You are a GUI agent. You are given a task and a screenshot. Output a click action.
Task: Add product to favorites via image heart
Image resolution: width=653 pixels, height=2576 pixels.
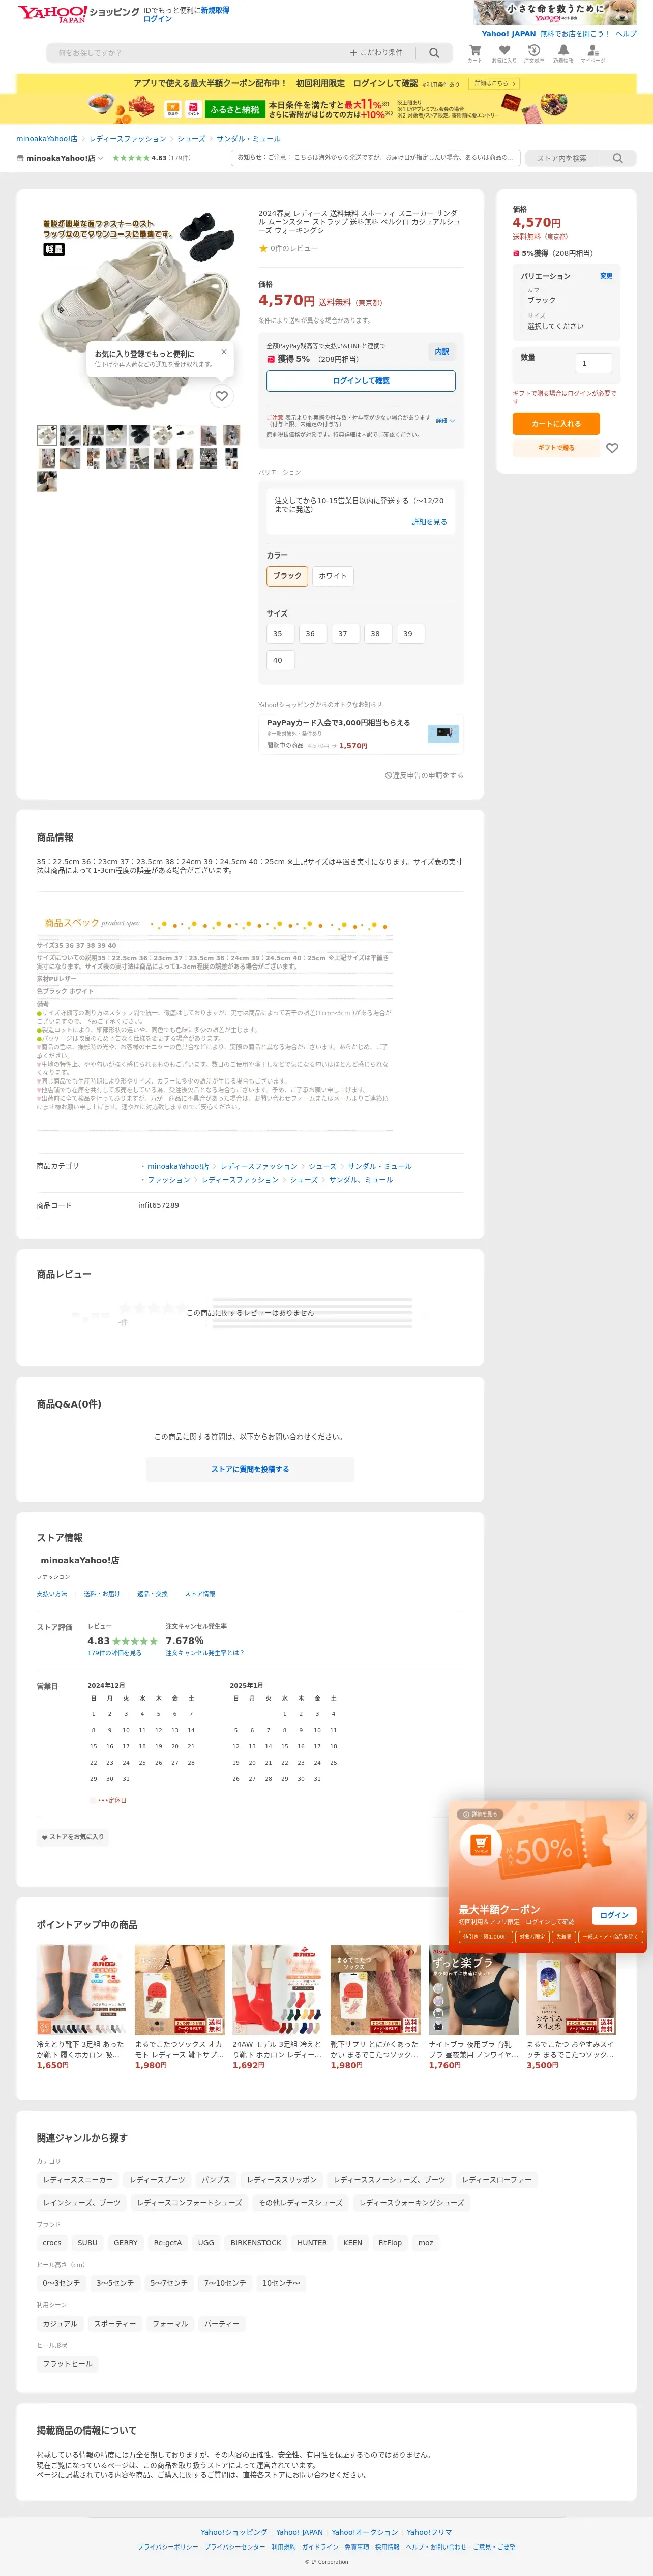coord(222,396)
